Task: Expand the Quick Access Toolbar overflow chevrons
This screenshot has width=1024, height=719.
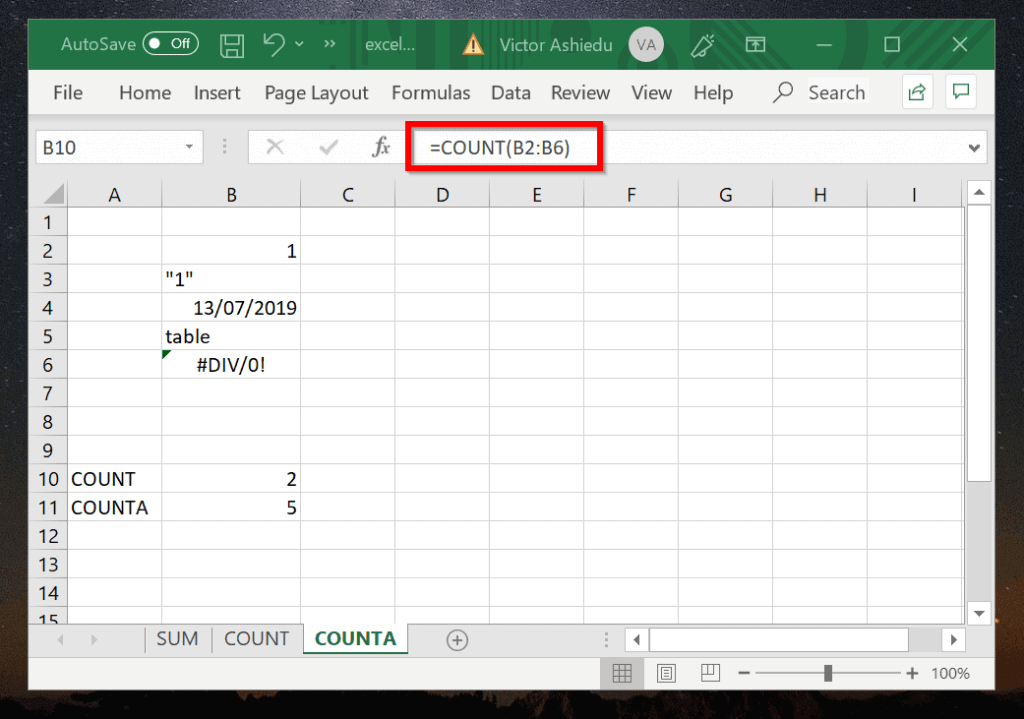Action: [329, 44]
